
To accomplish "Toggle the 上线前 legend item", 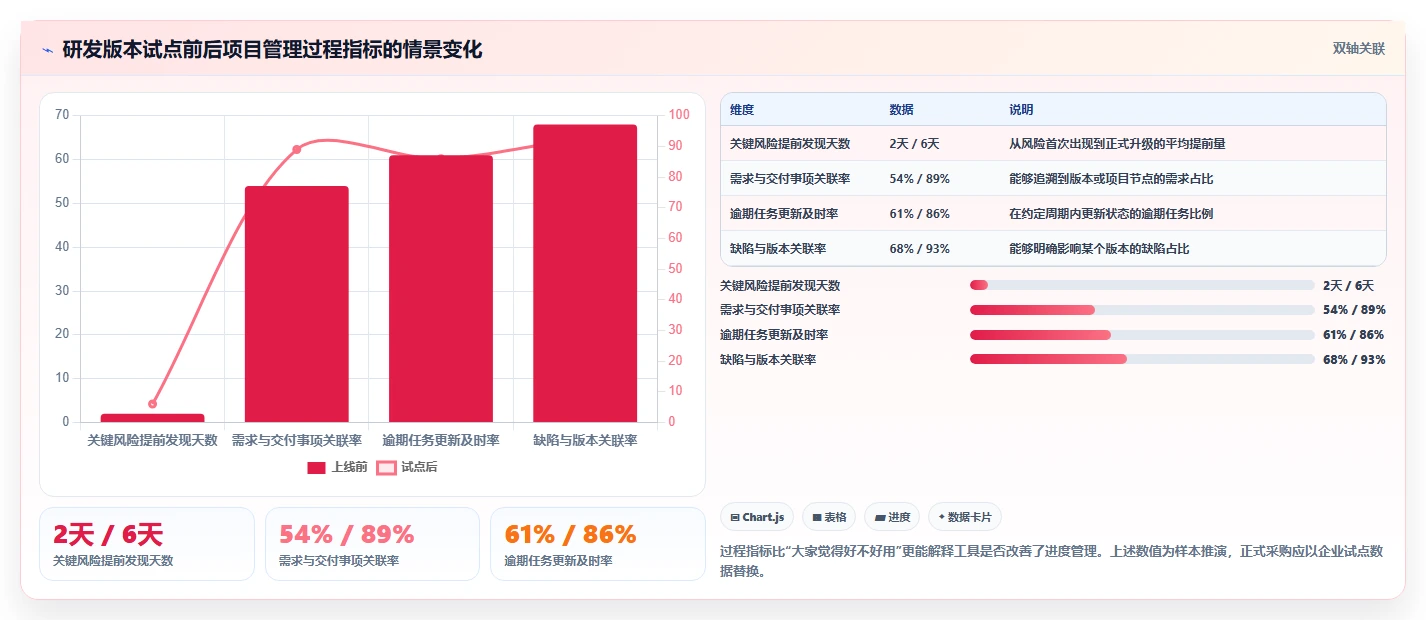I will [x=337, y=467].
